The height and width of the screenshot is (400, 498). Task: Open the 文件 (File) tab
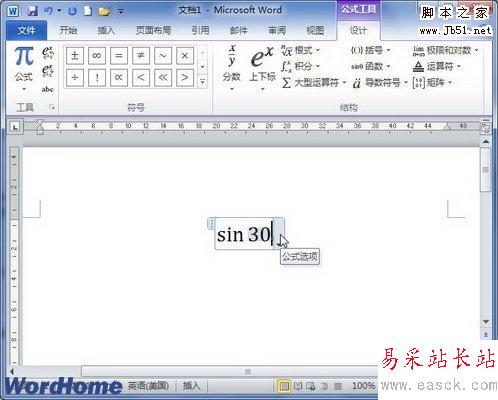coord(26,31)
